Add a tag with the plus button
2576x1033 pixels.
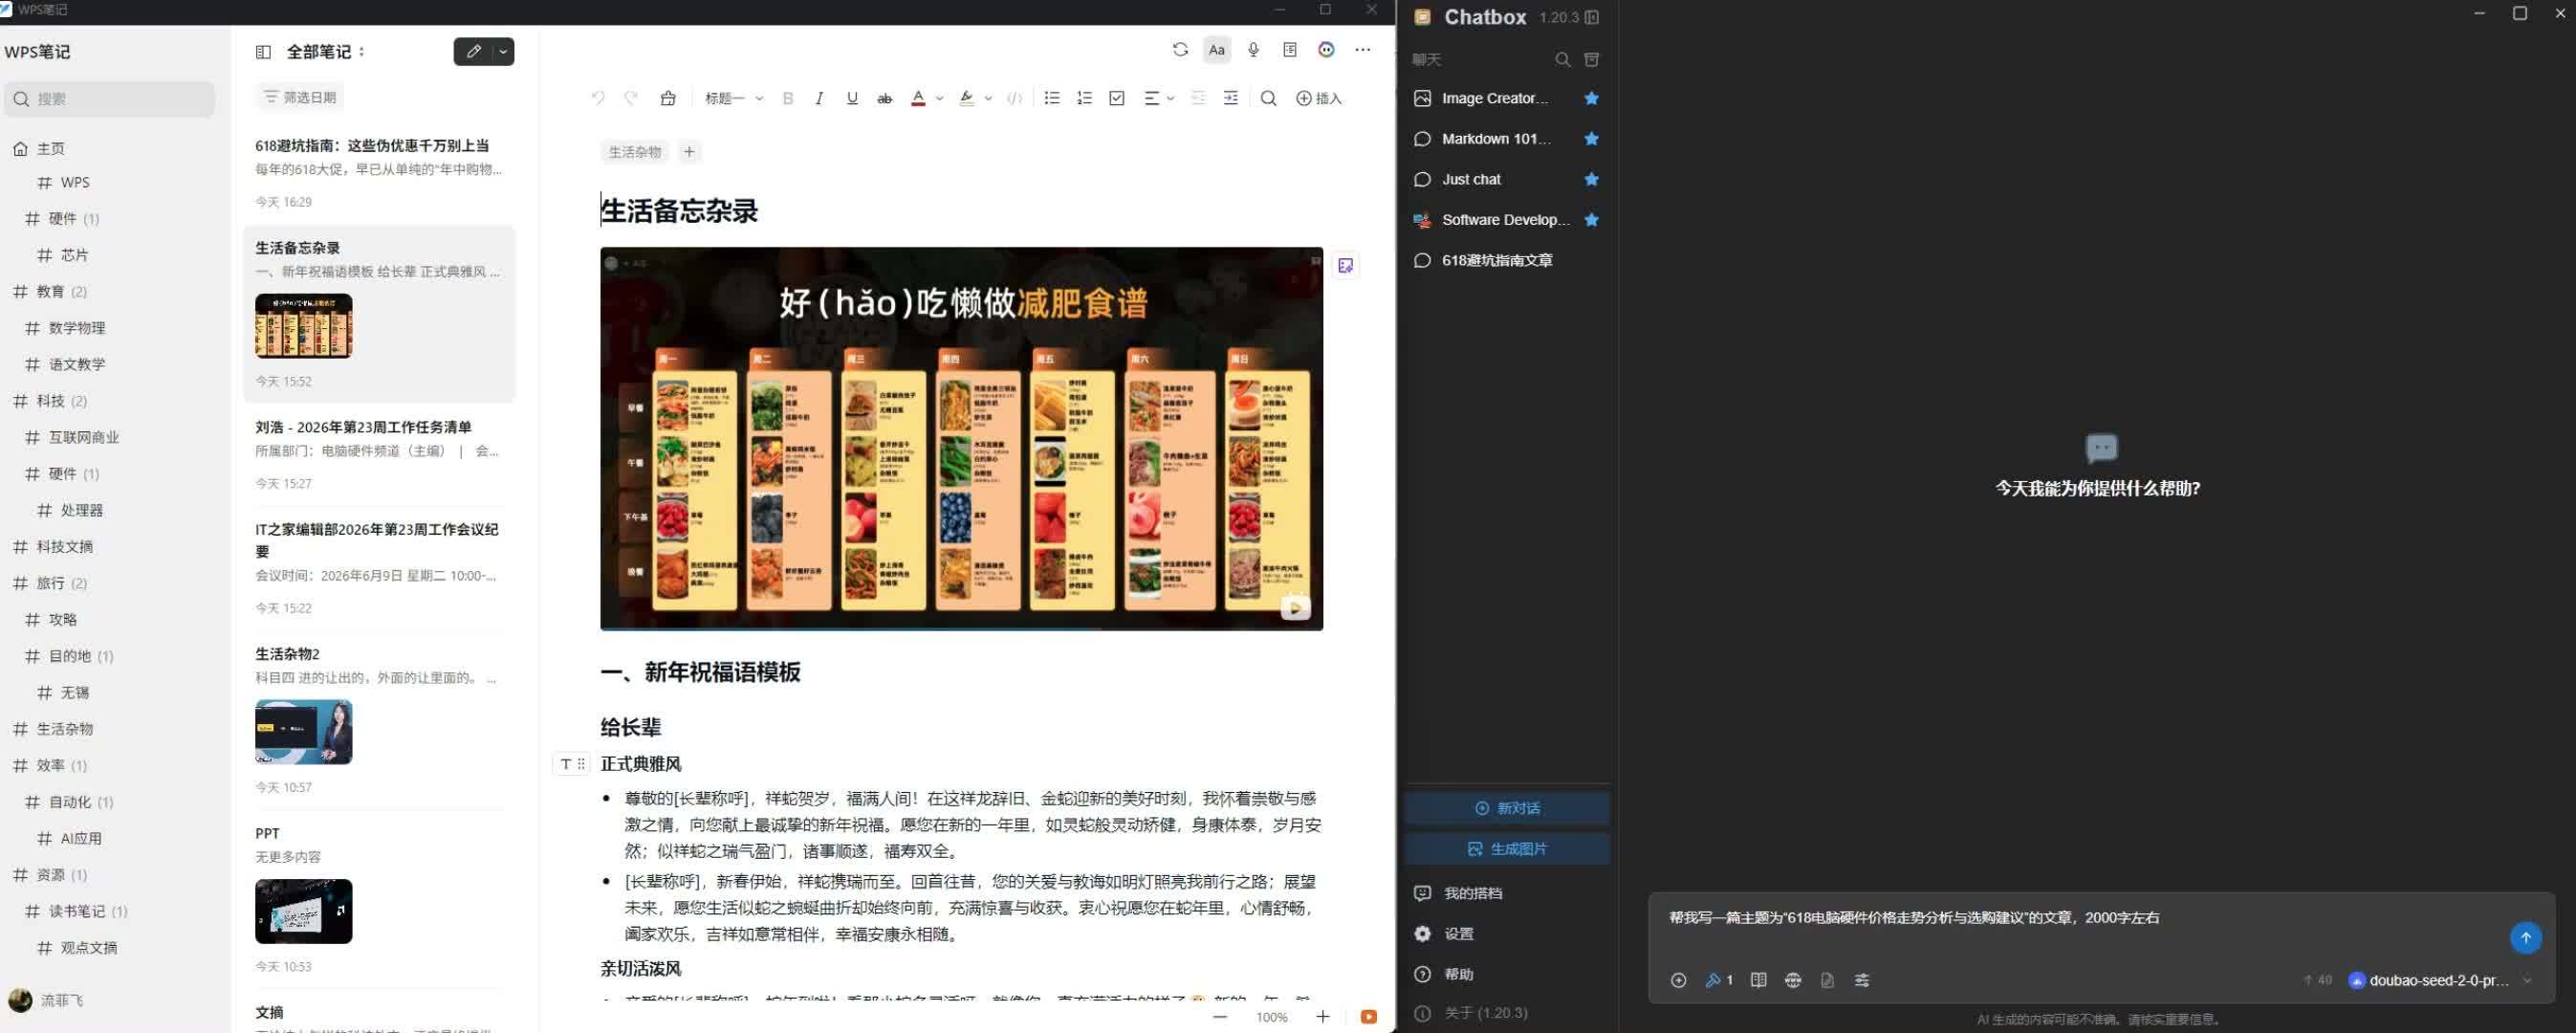[689, 152]
